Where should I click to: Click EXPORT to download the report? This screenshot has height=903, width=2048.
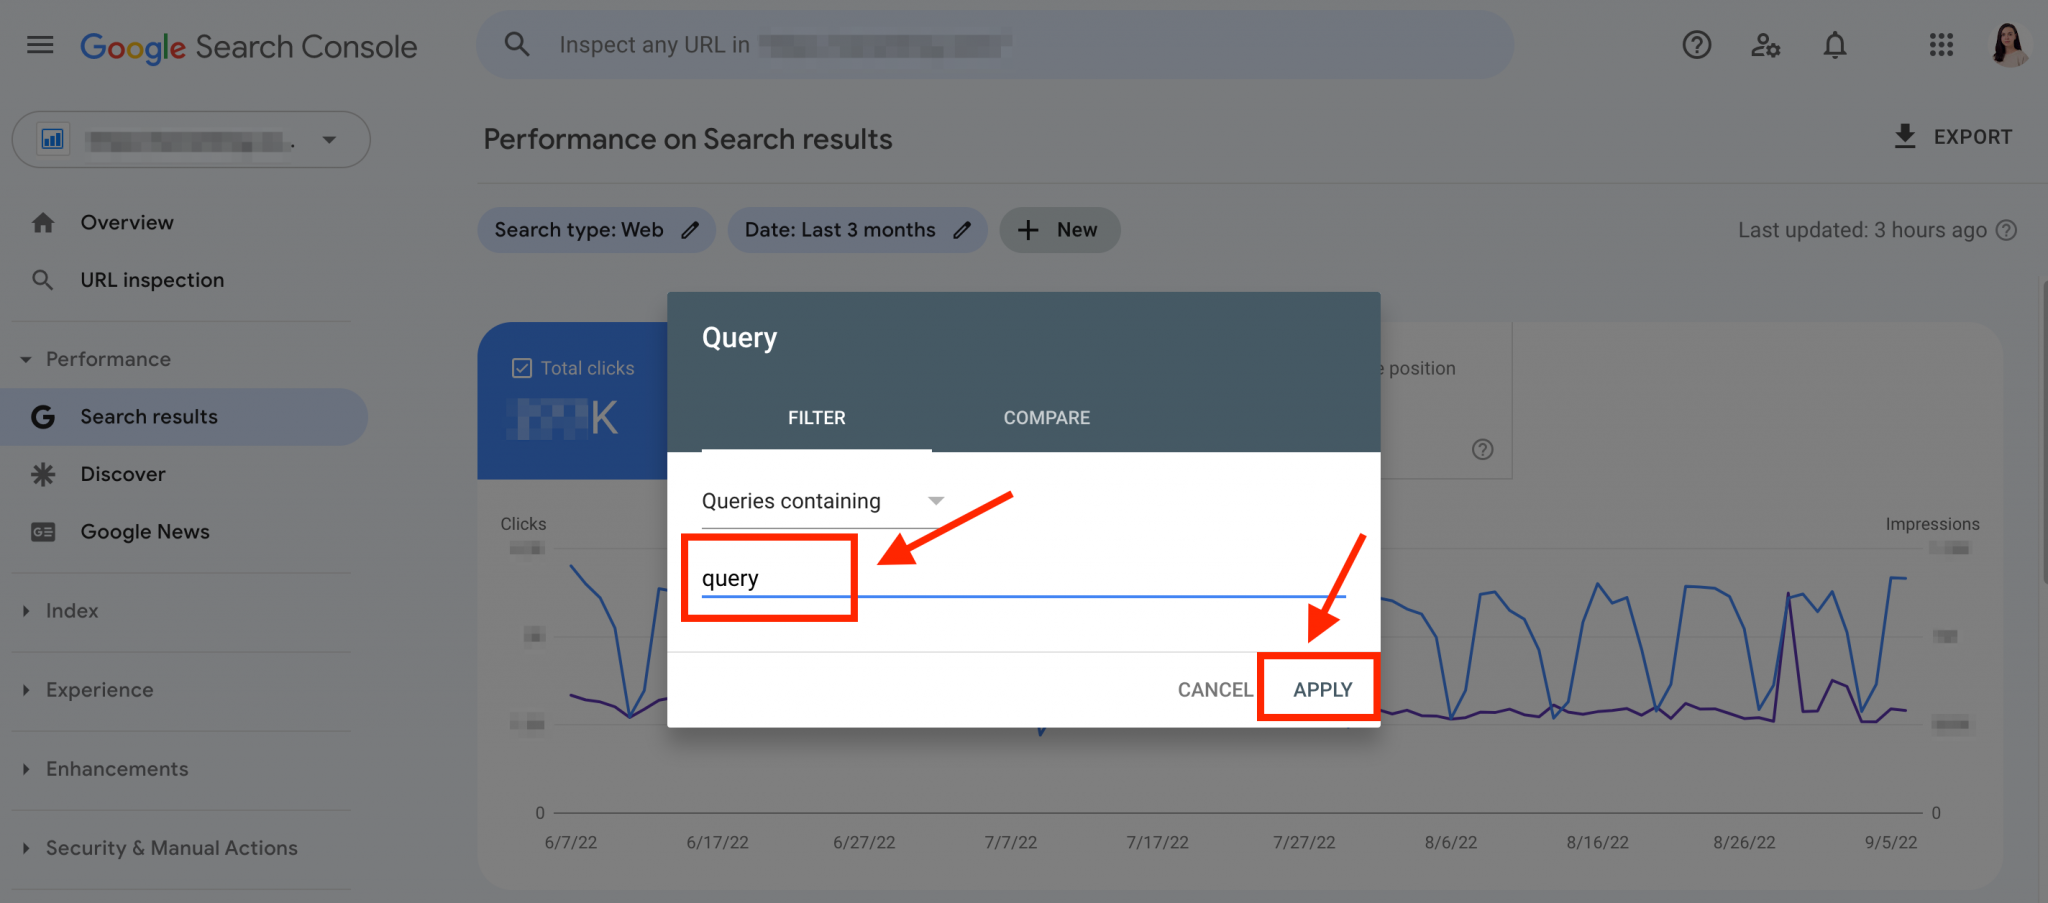tap(1952, 136)
